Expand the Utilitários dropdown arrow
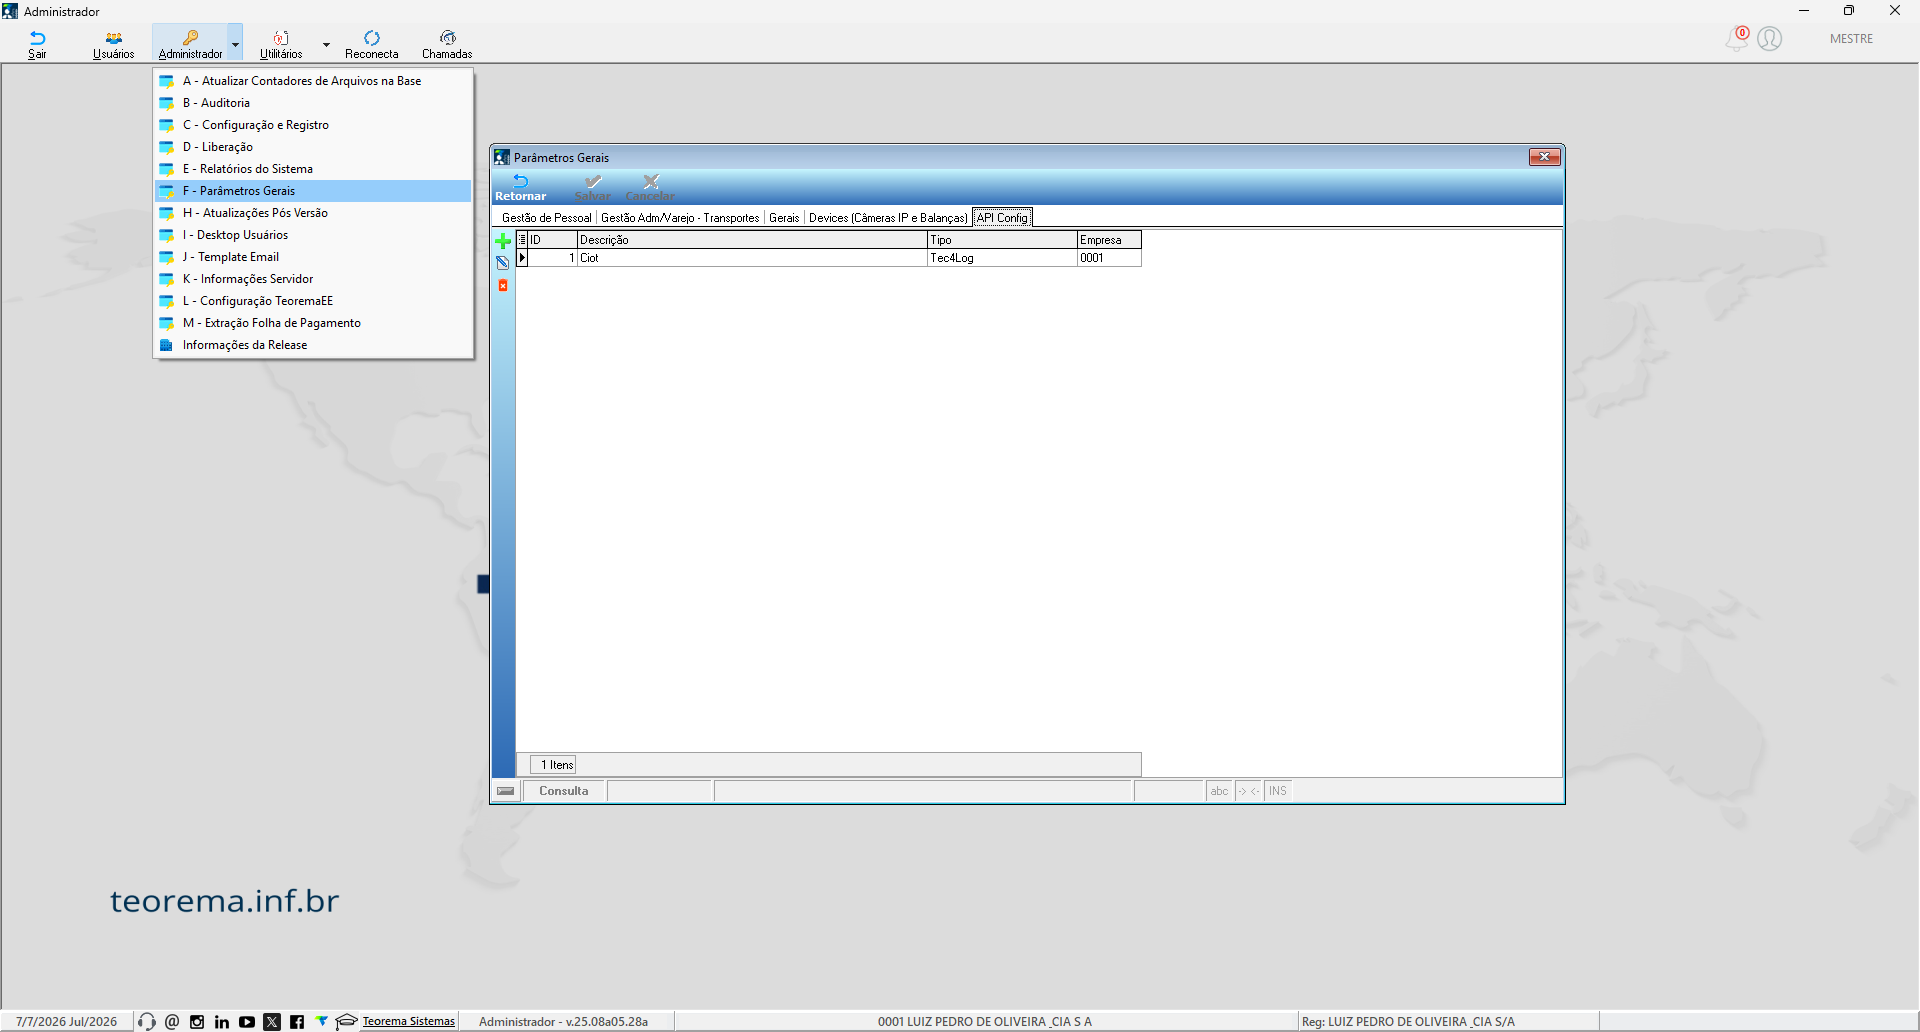 [326, 44]
